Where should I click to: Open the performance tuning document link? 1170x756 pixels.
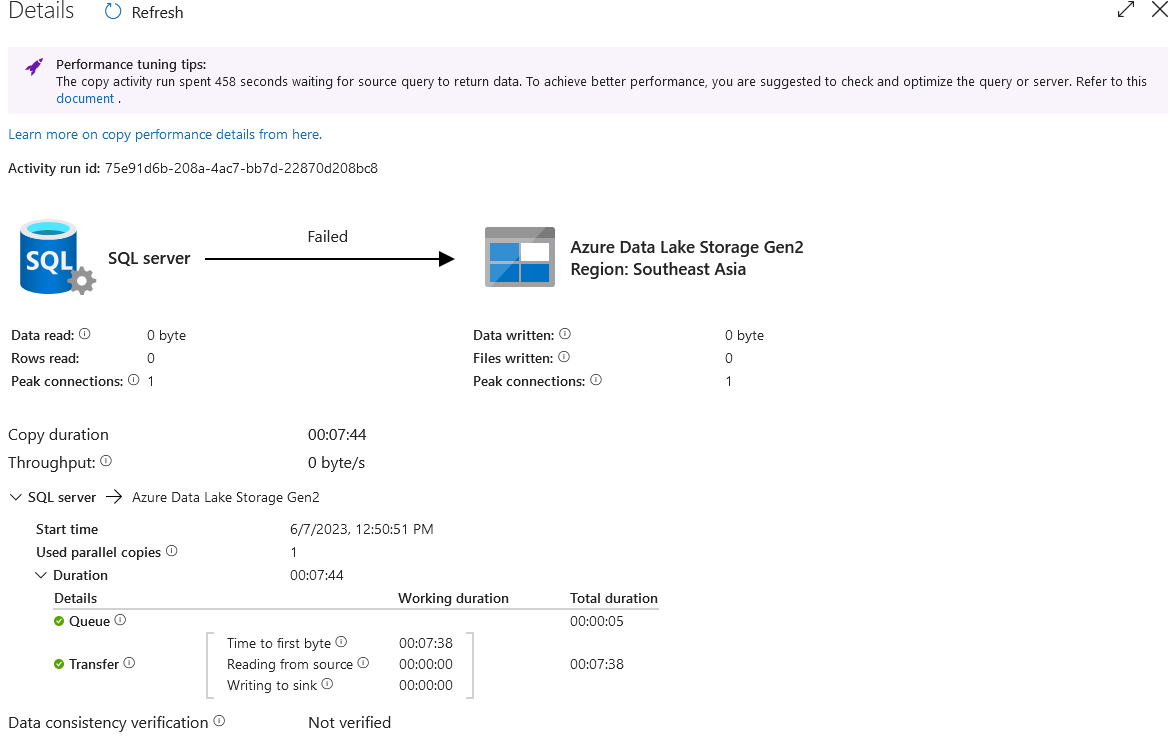point(85,99)
